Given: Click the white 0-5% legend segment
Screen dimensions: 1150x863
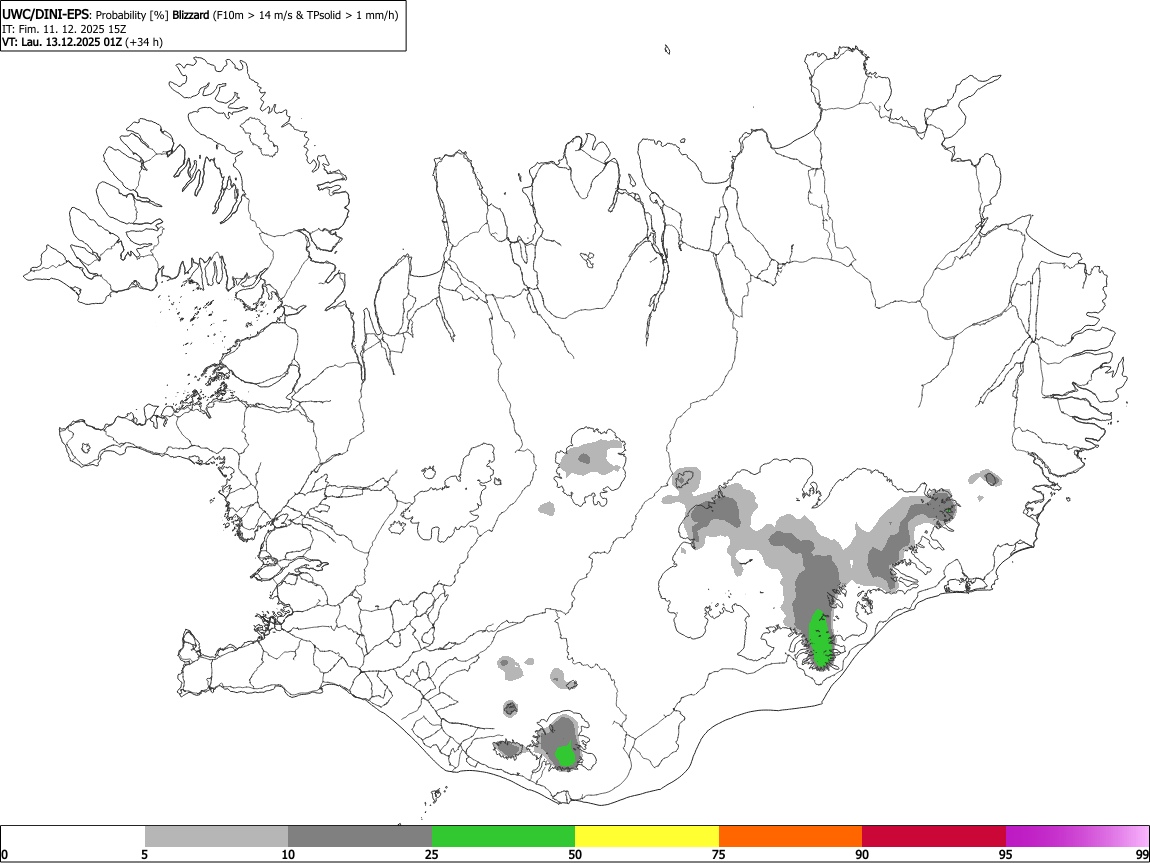Looking at the screenshot, I should point(73,837).
